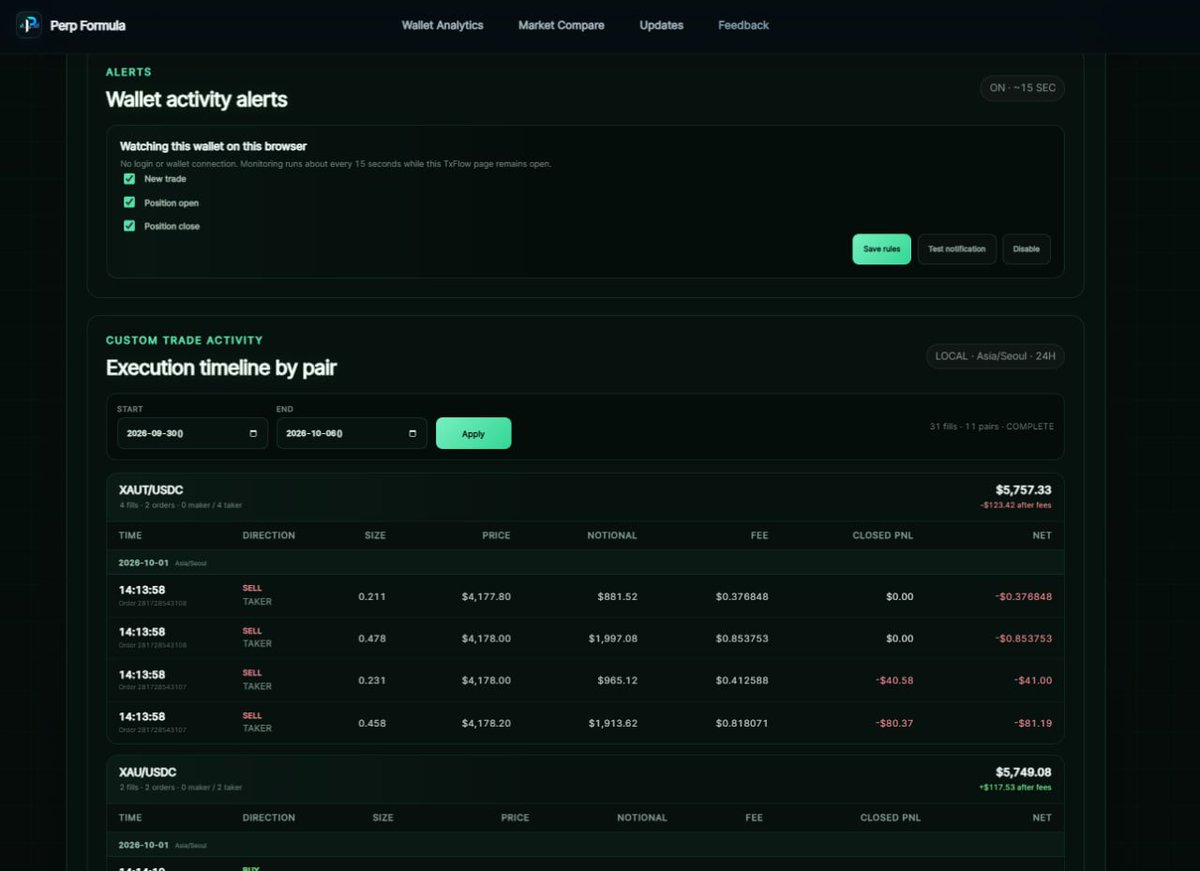Click 2026-10-01 date row under XAUT/USDC
Screen dimensions: 1200x871
pos(585,562)
